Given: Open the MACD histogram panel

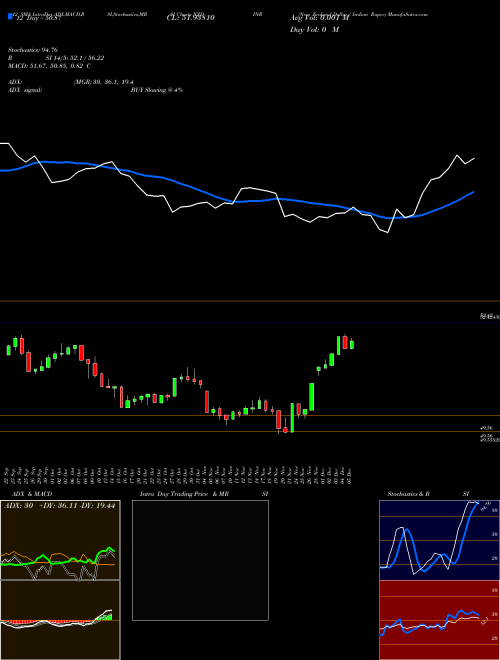Looking at the screenshot, I should tap(60, 620).
